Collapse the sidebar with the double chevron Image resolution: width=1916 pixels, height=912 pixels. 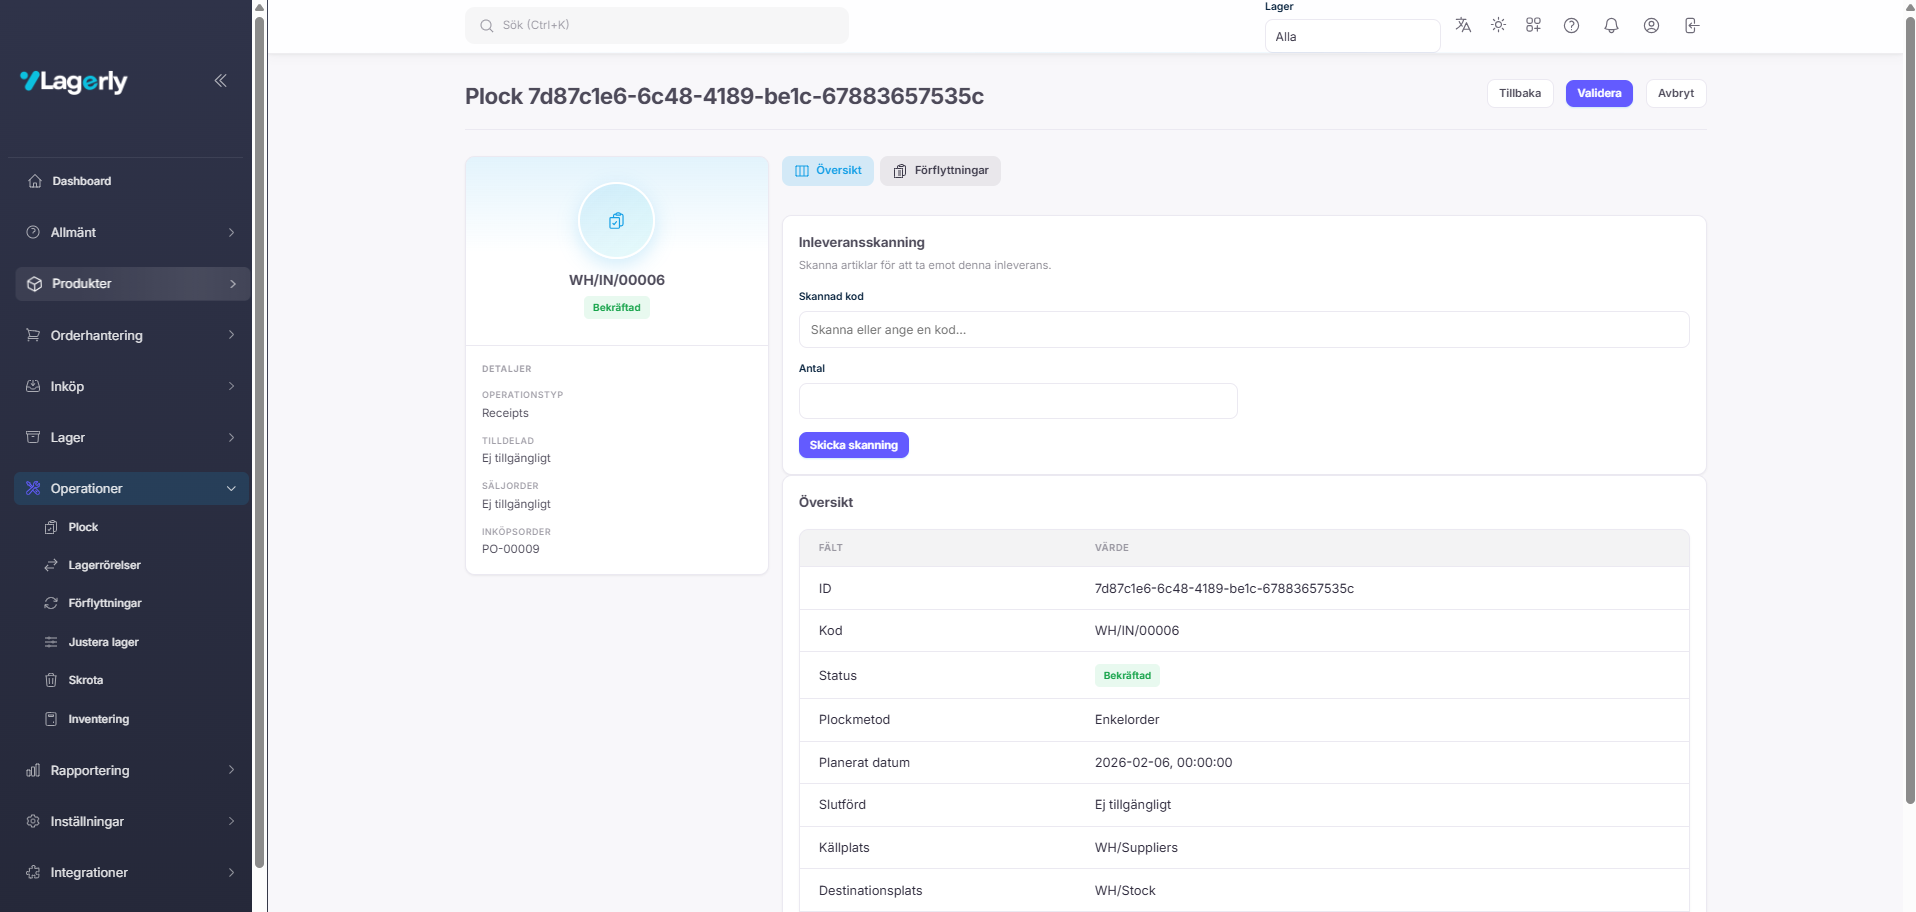click(x=220, y=81)
